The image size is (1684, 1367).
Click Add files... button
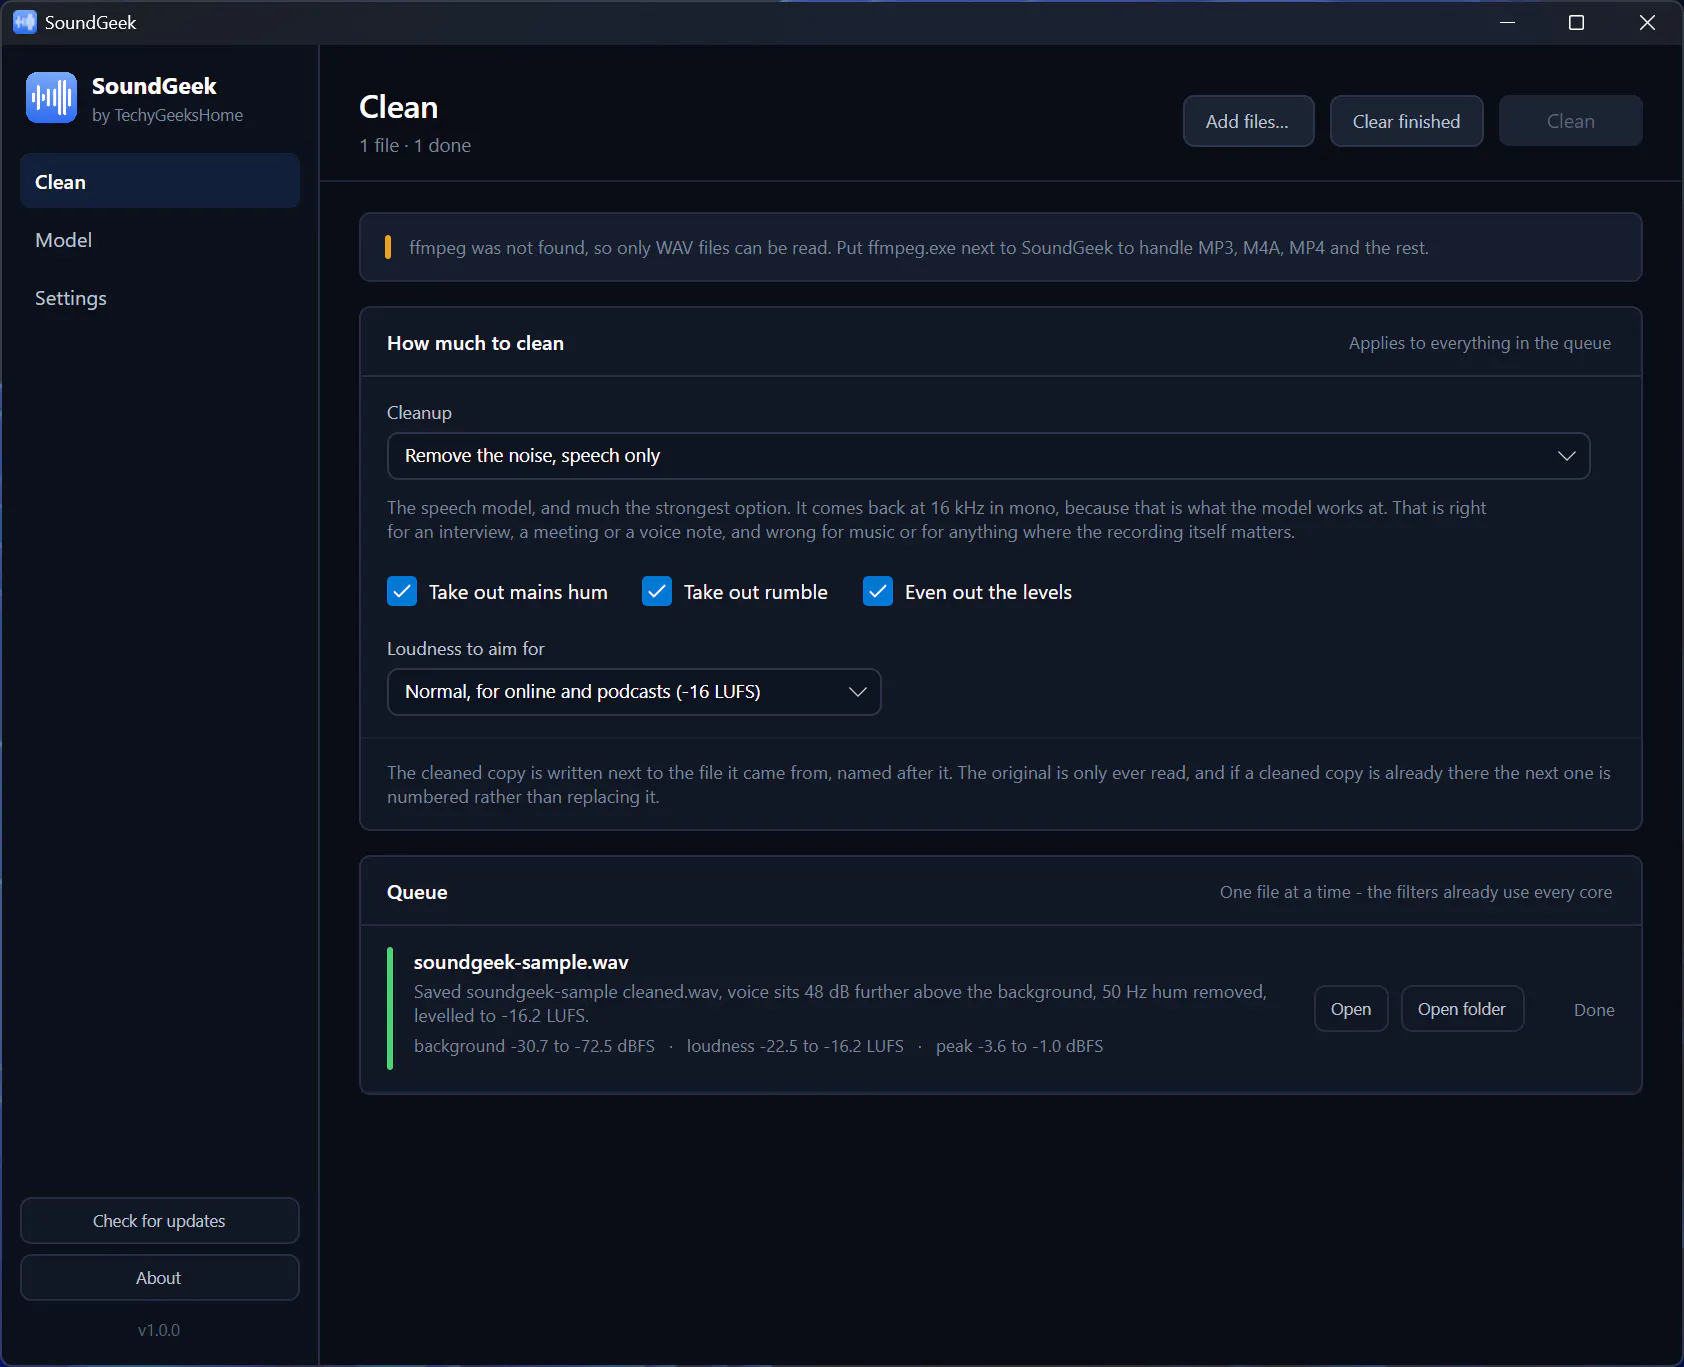tap(1248, 121)
